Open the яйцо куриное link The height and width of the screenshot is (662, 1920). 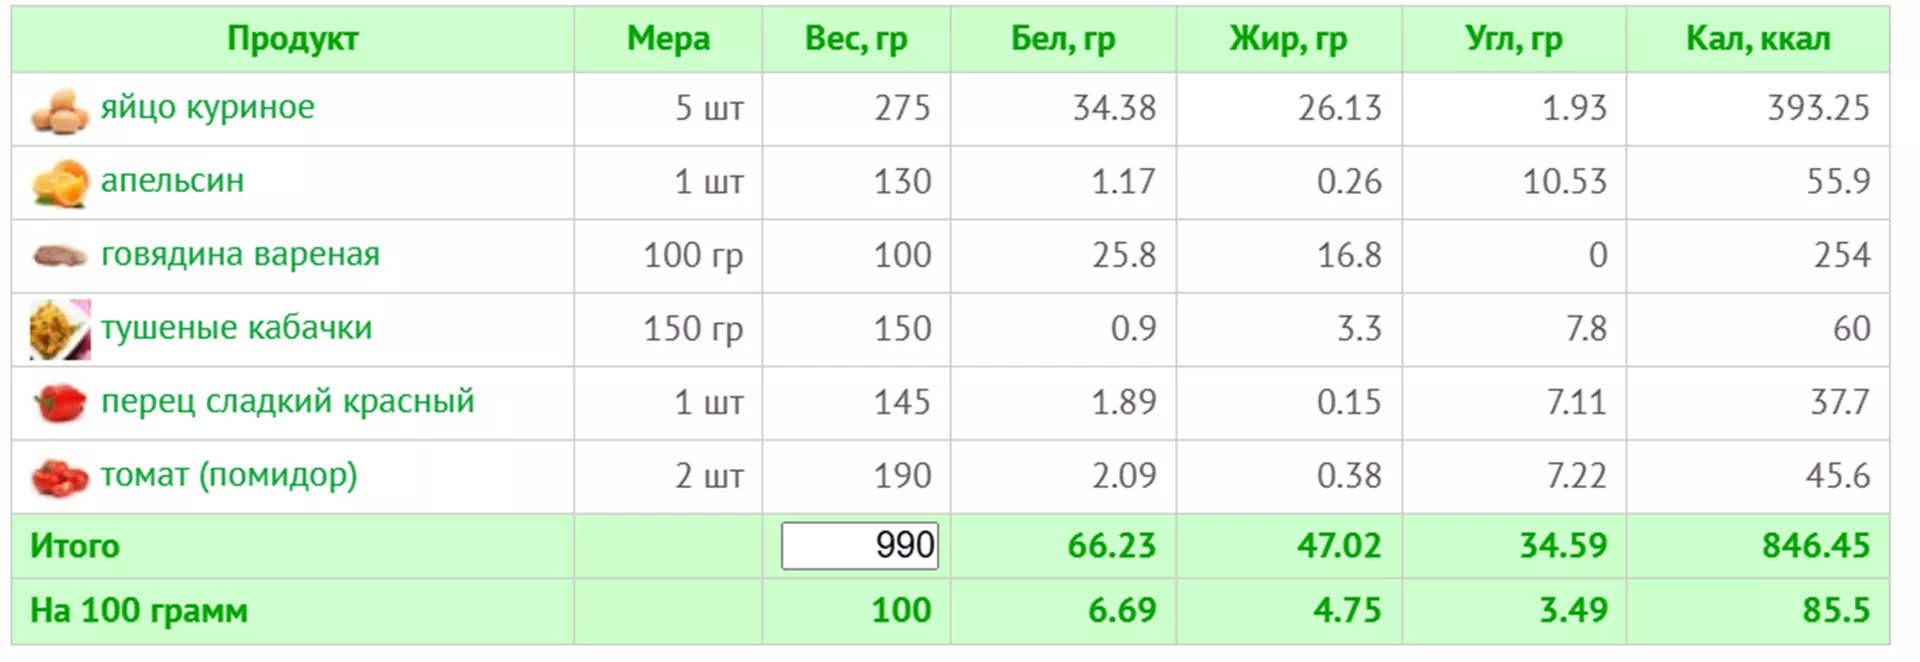207,107
